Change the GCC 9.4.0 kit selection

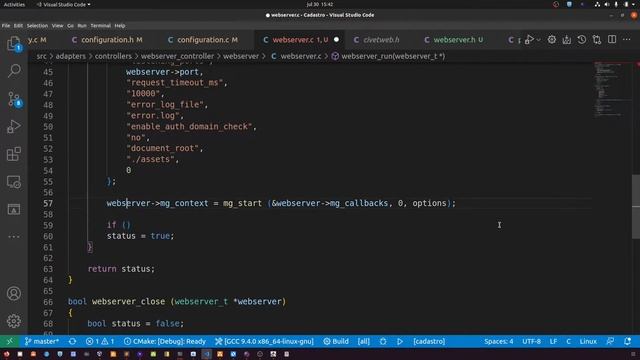(x=264, y=341)
